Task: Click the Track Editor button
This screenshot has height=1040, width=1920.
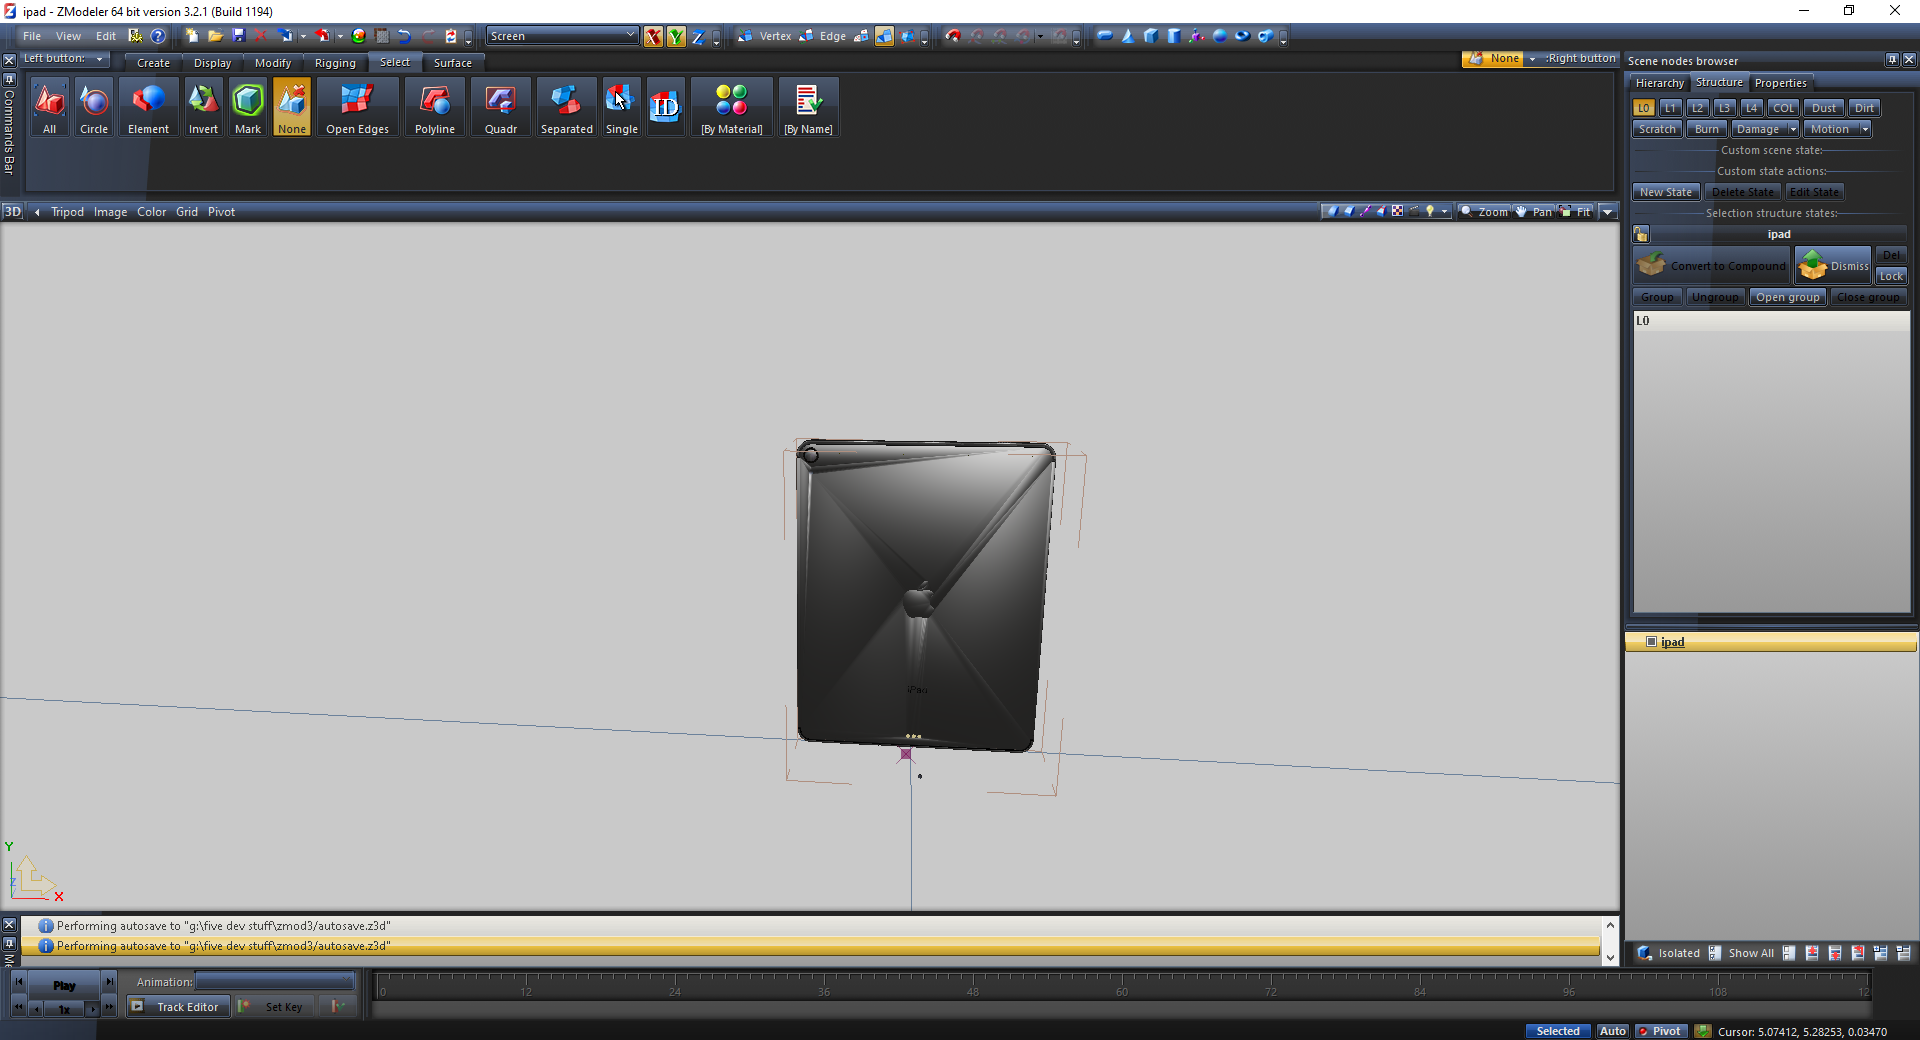Action: pyautogui.click(x=176, y=1007)
